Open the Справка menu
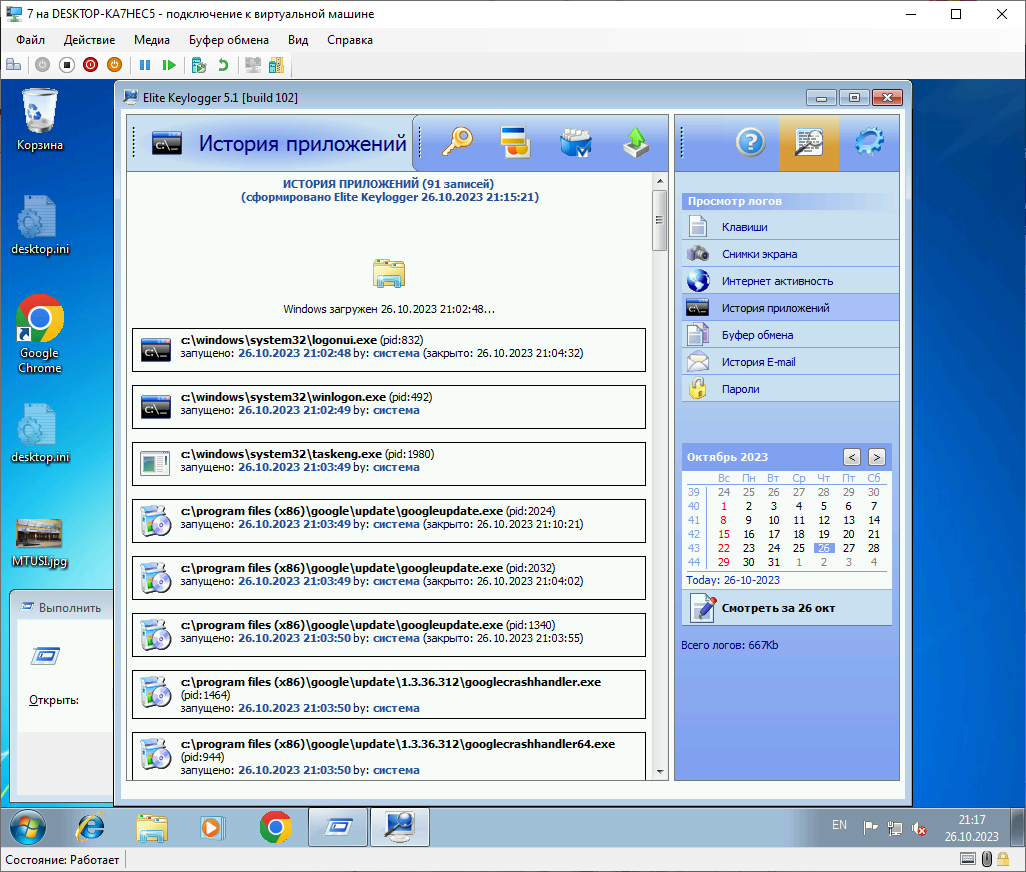The image size is (1026, 872). click(x=350, y=40)
